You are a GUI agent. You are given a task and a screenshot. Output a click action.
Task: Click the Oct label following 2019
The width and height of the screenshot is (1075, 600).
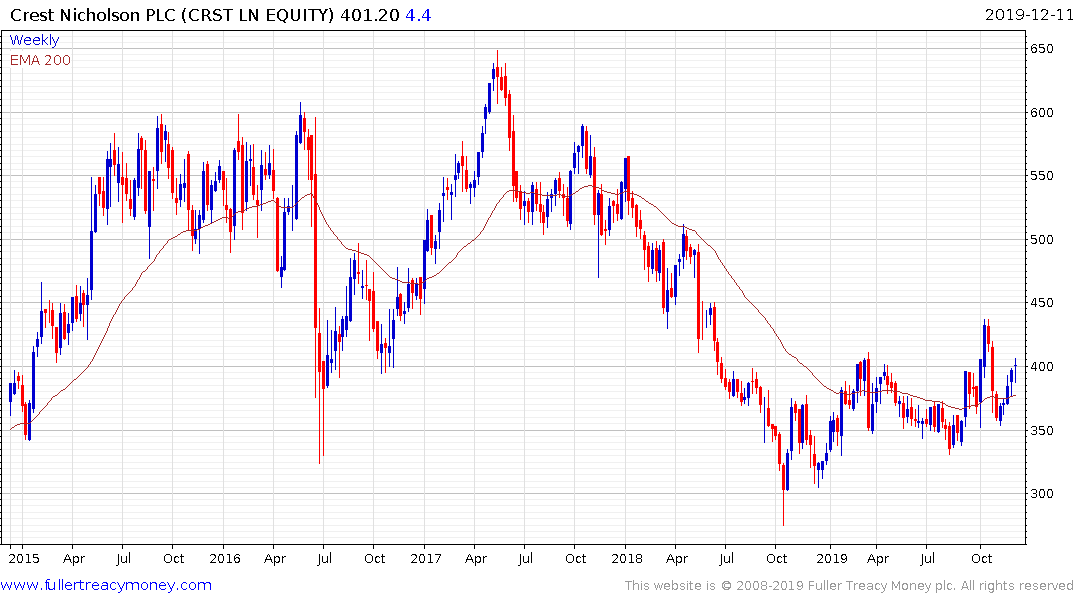[x=981, y=558]
